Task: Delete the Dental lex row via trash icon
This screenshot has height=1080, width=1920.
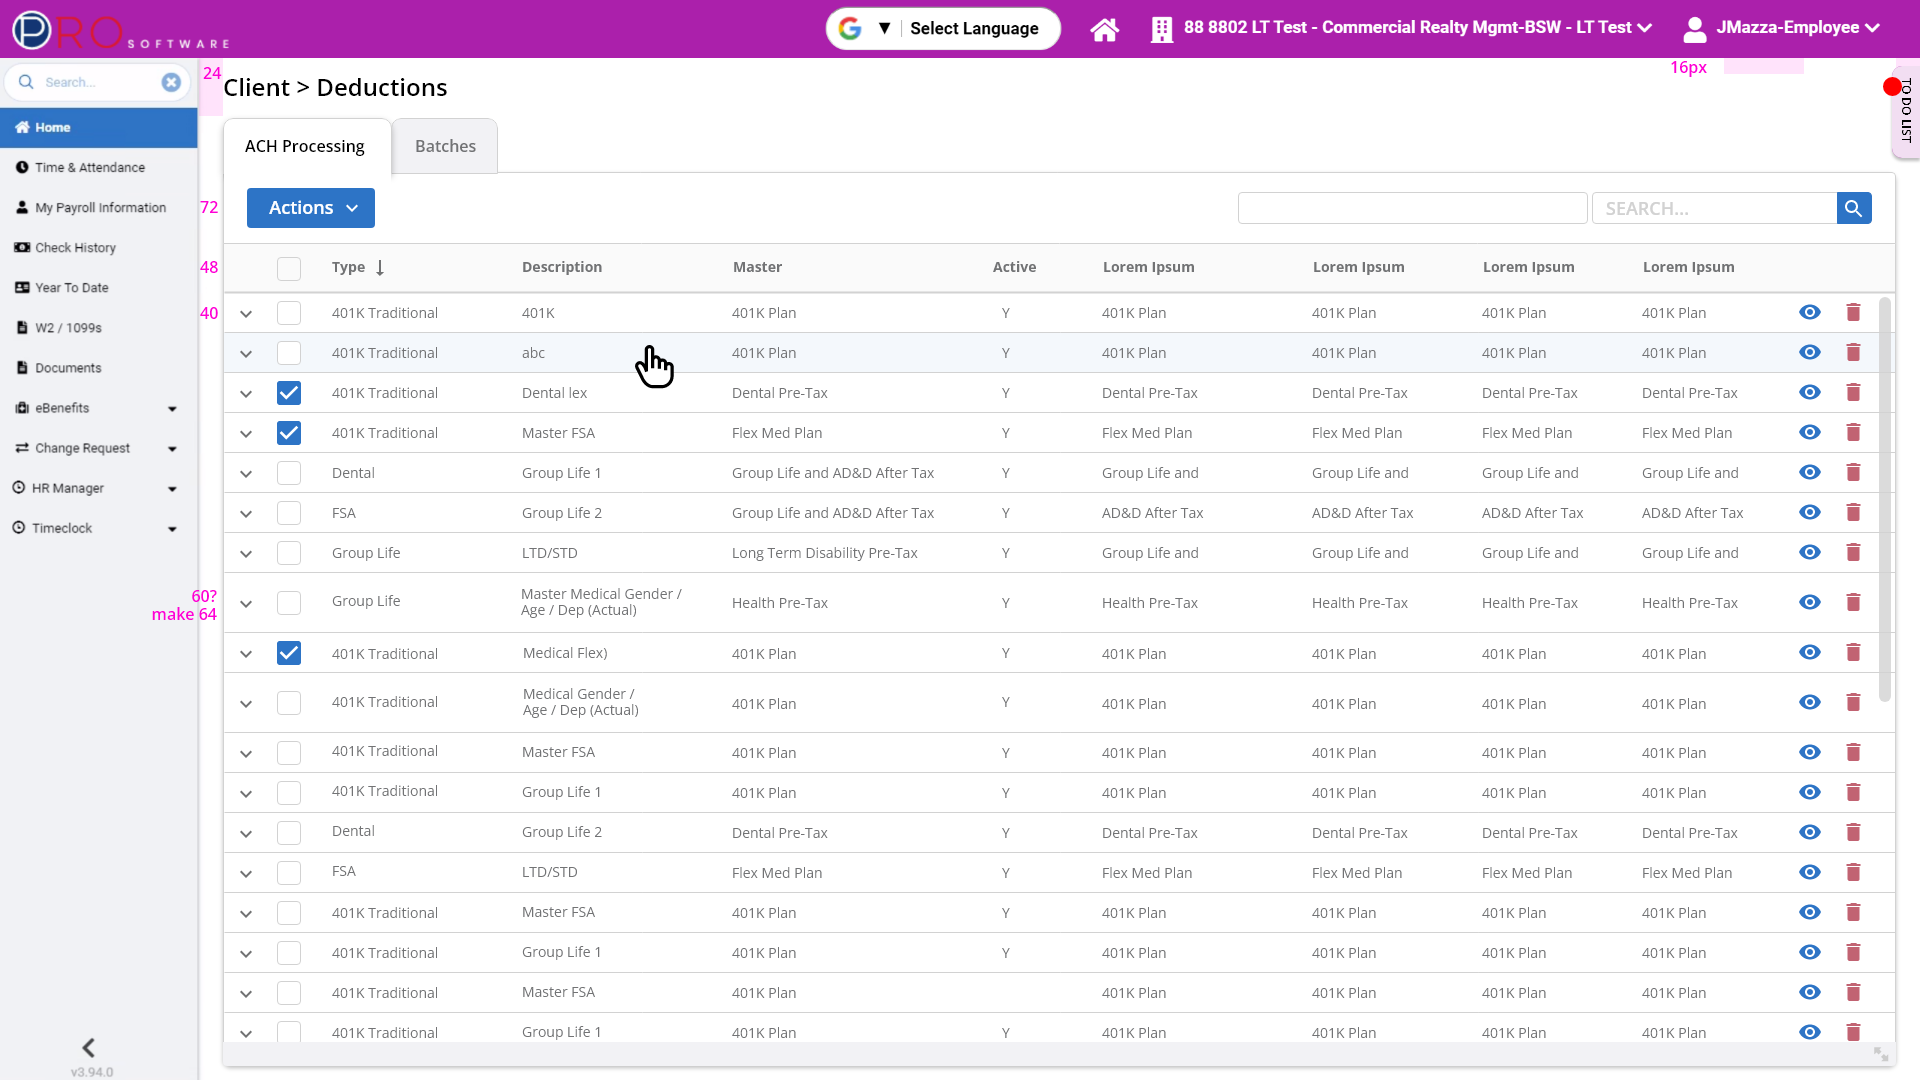Action: [1853, 392]
